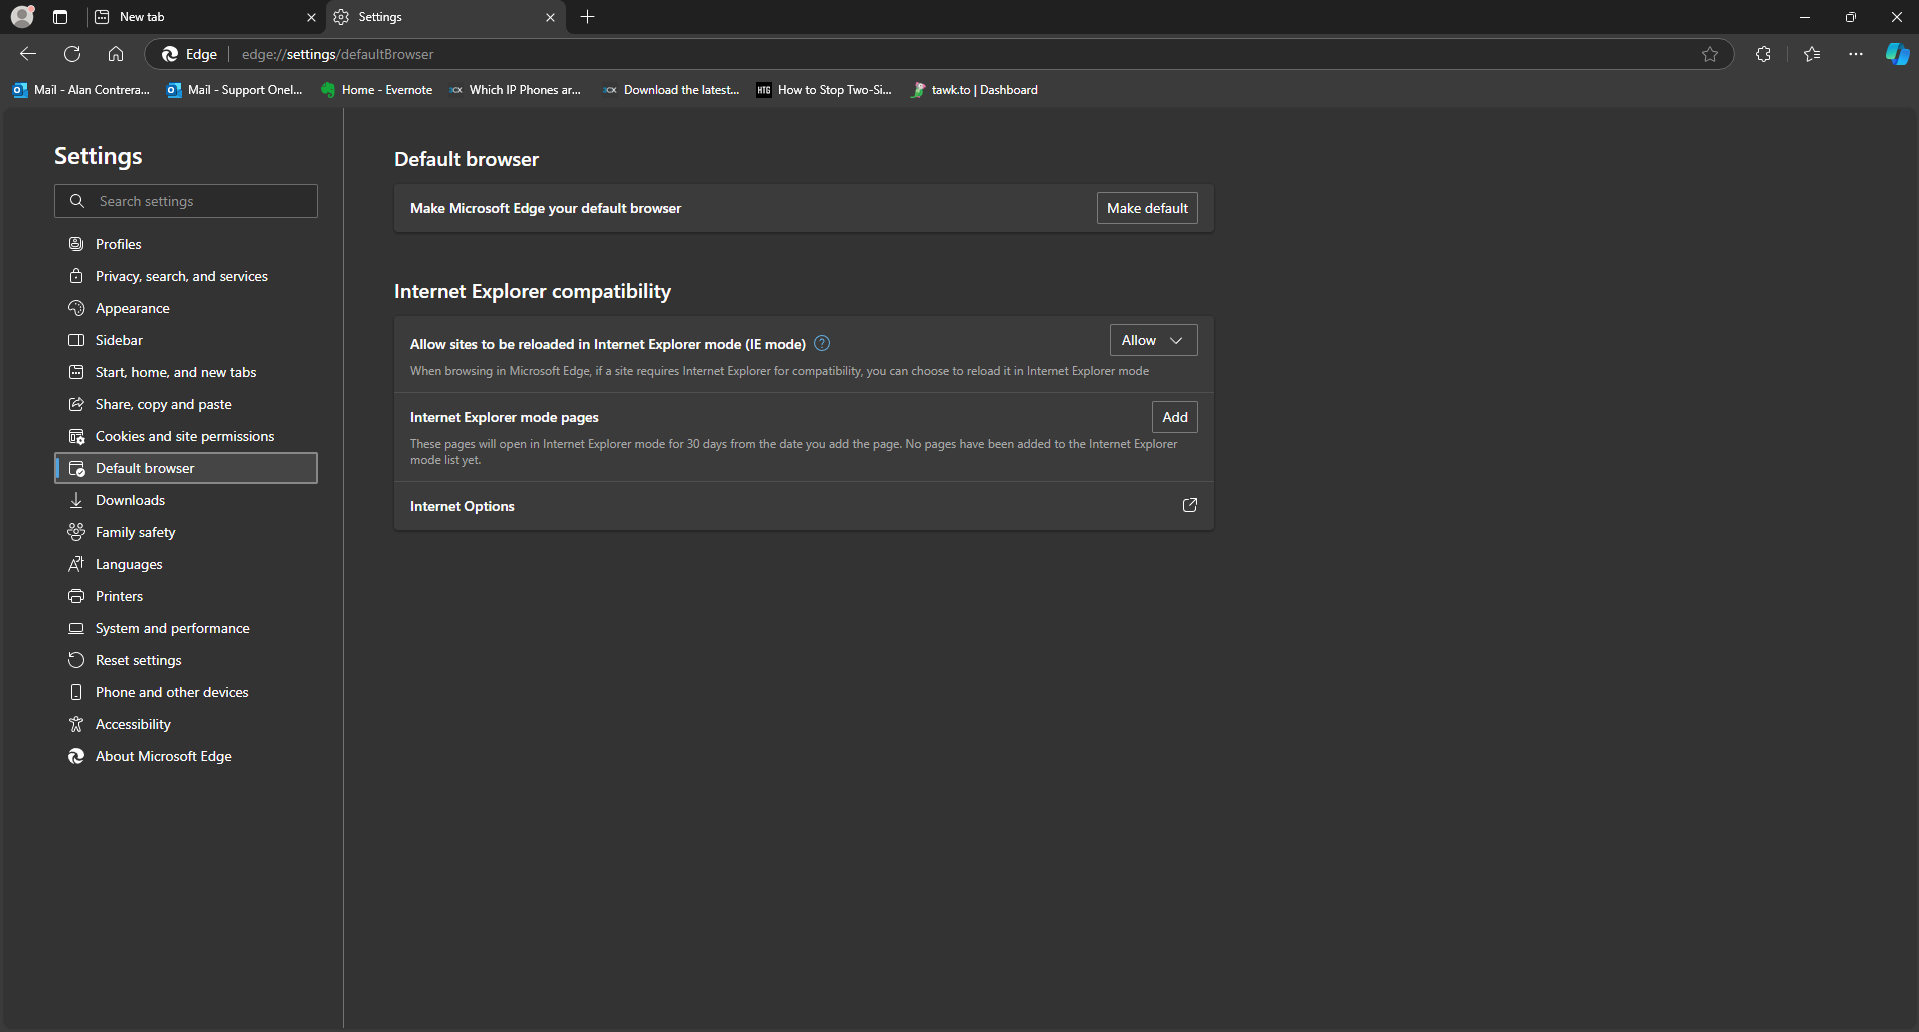This screenshot has width=1919, height=1032.
Task: Open a new tab with plus
Action: 588,17
